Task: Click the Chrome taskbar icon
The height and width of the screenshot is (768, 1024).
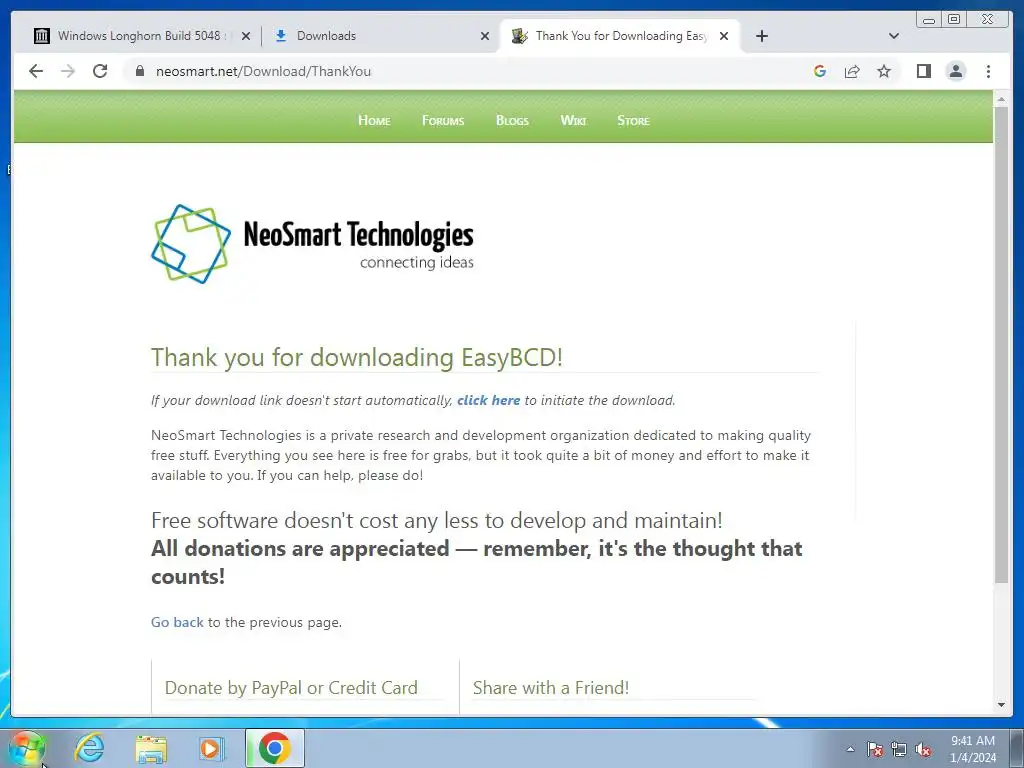Action: click(275, 748)
